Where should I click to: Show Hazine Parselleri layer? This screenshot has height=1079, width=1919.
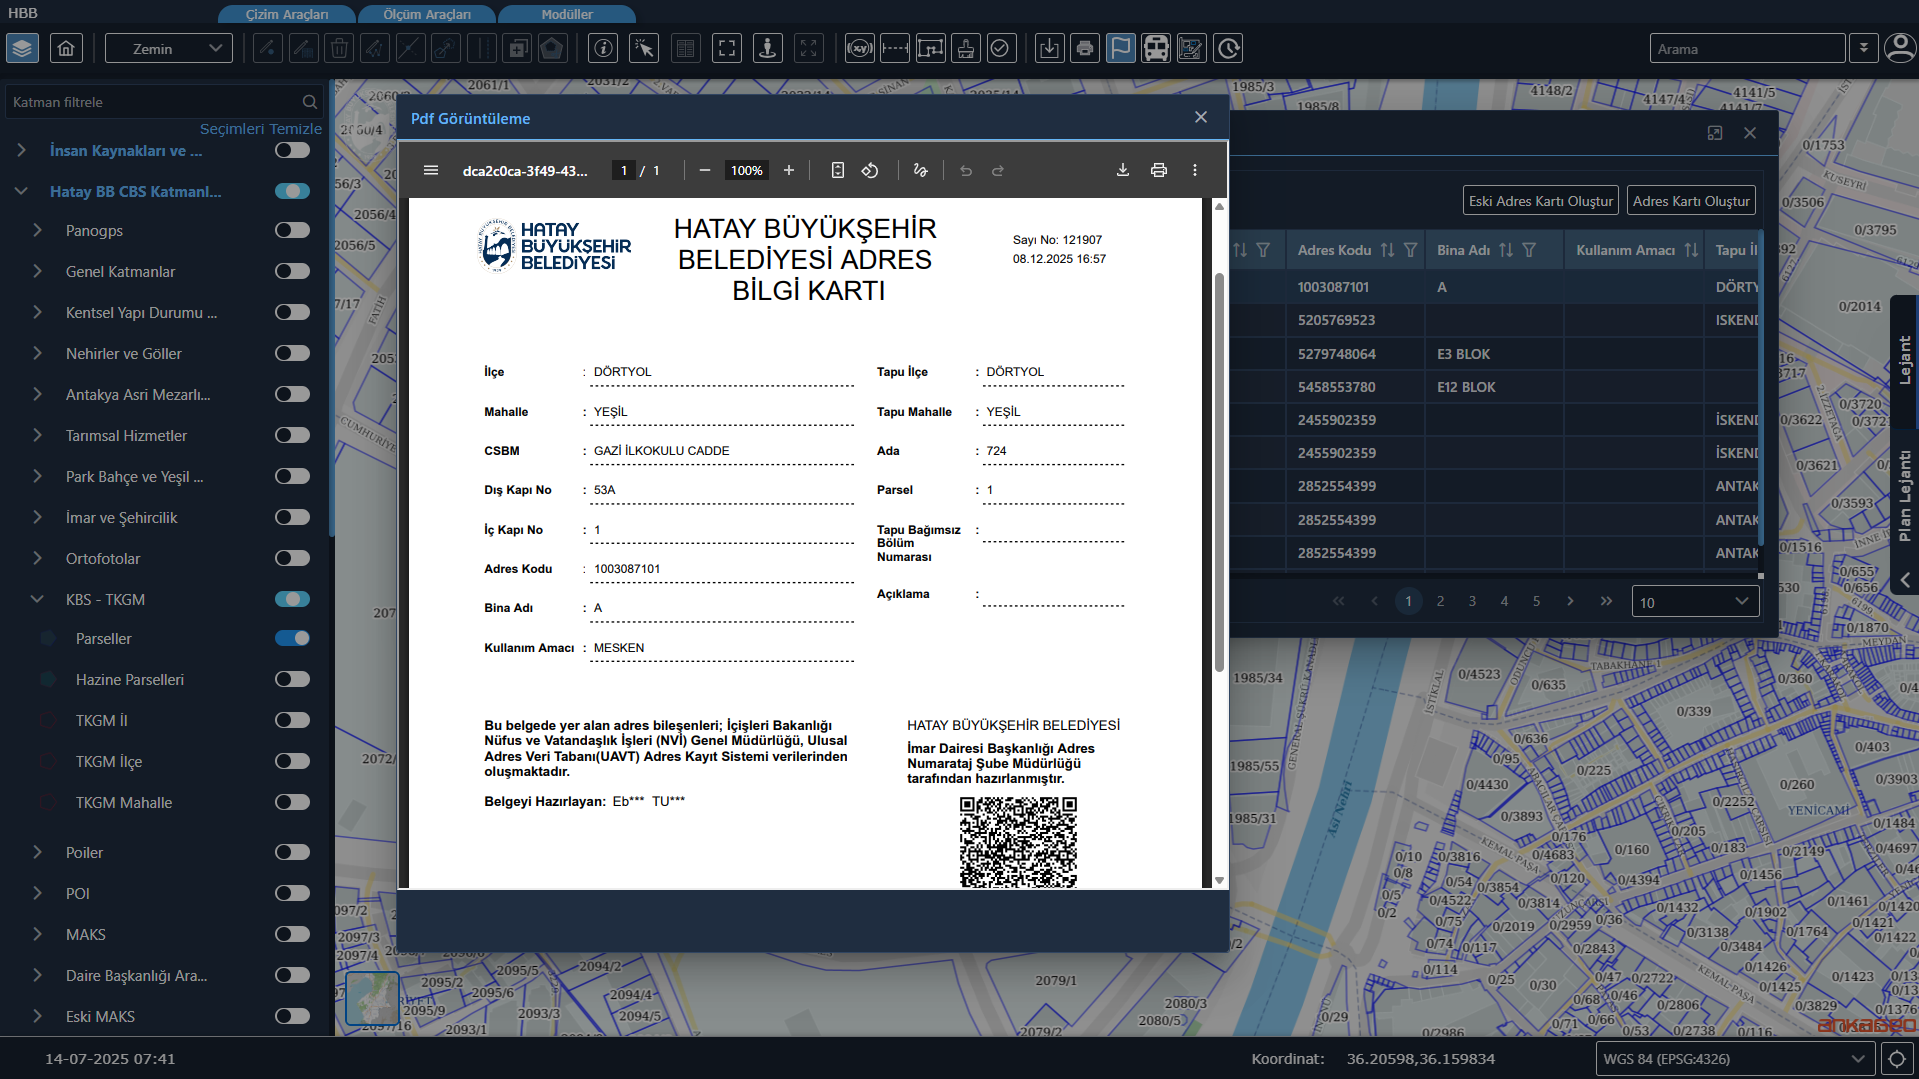[292, 679]
